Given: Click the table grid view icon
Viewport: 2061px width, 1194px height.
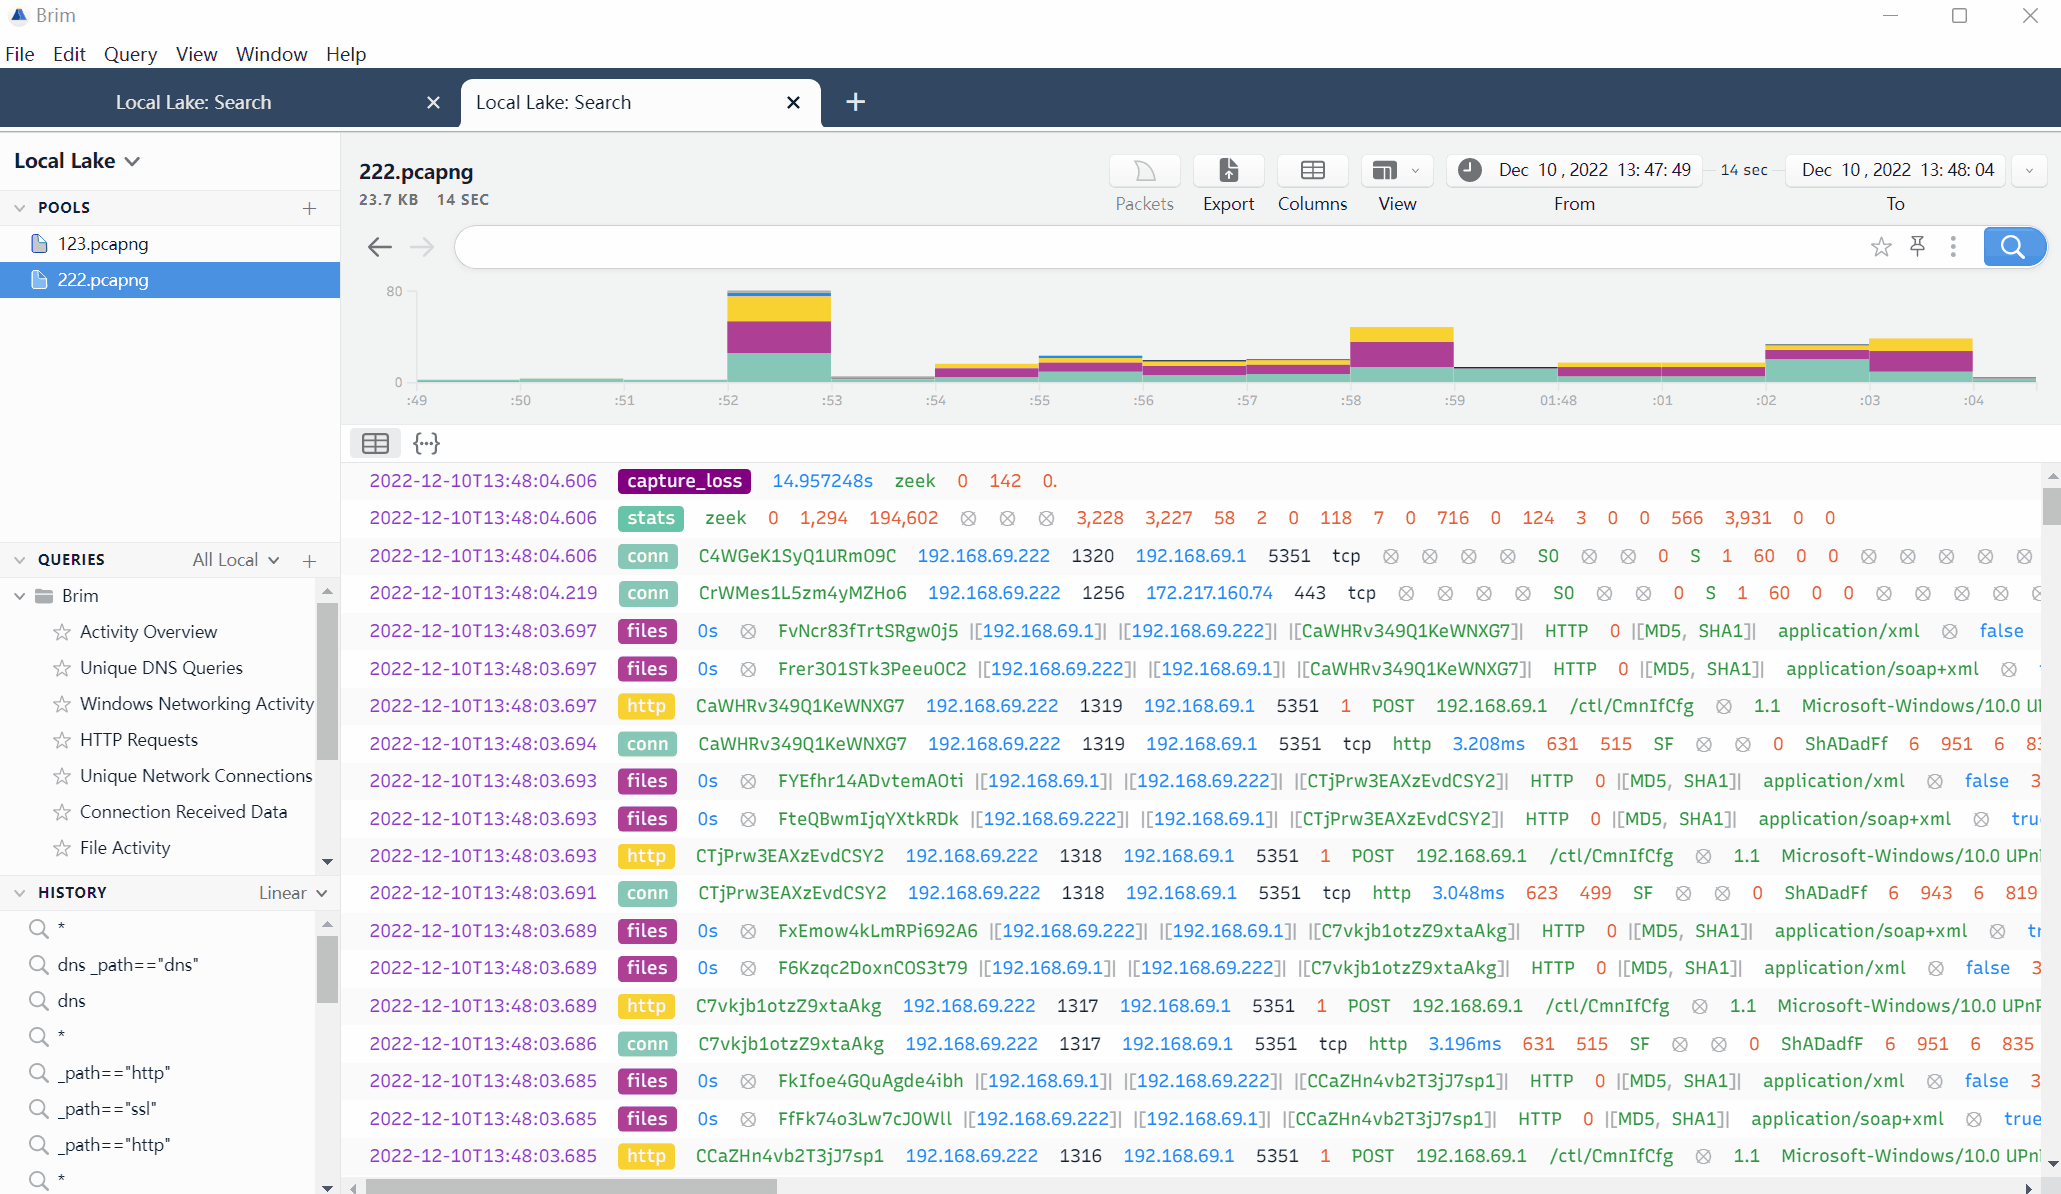Looking at the screenshot, I should [375, 443].
